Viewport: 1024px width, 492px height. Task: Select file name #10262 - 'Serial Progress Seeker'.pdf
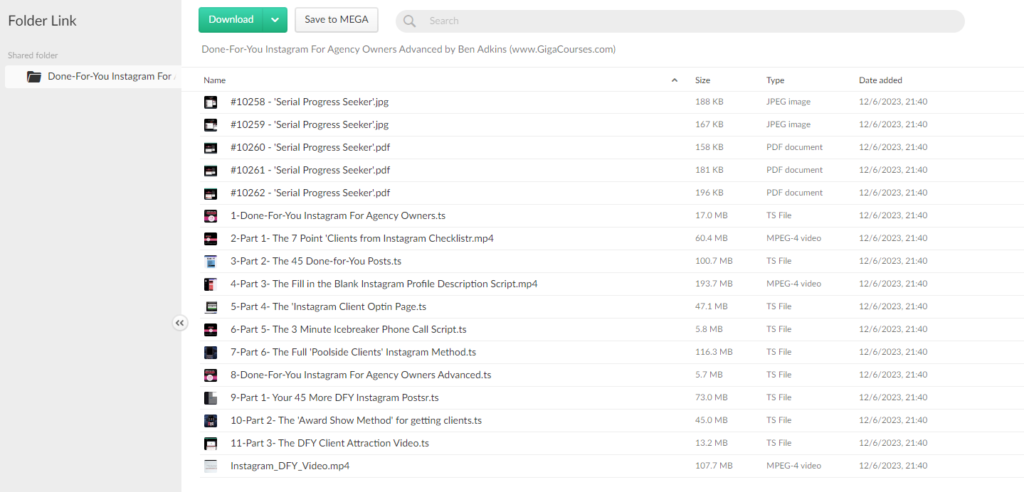click(310, 193)
